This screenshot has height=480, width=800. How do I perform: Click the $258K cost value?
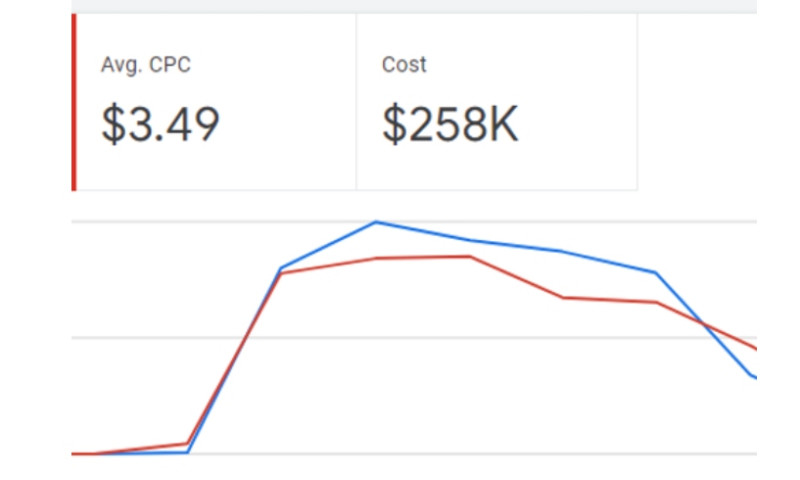450,125
